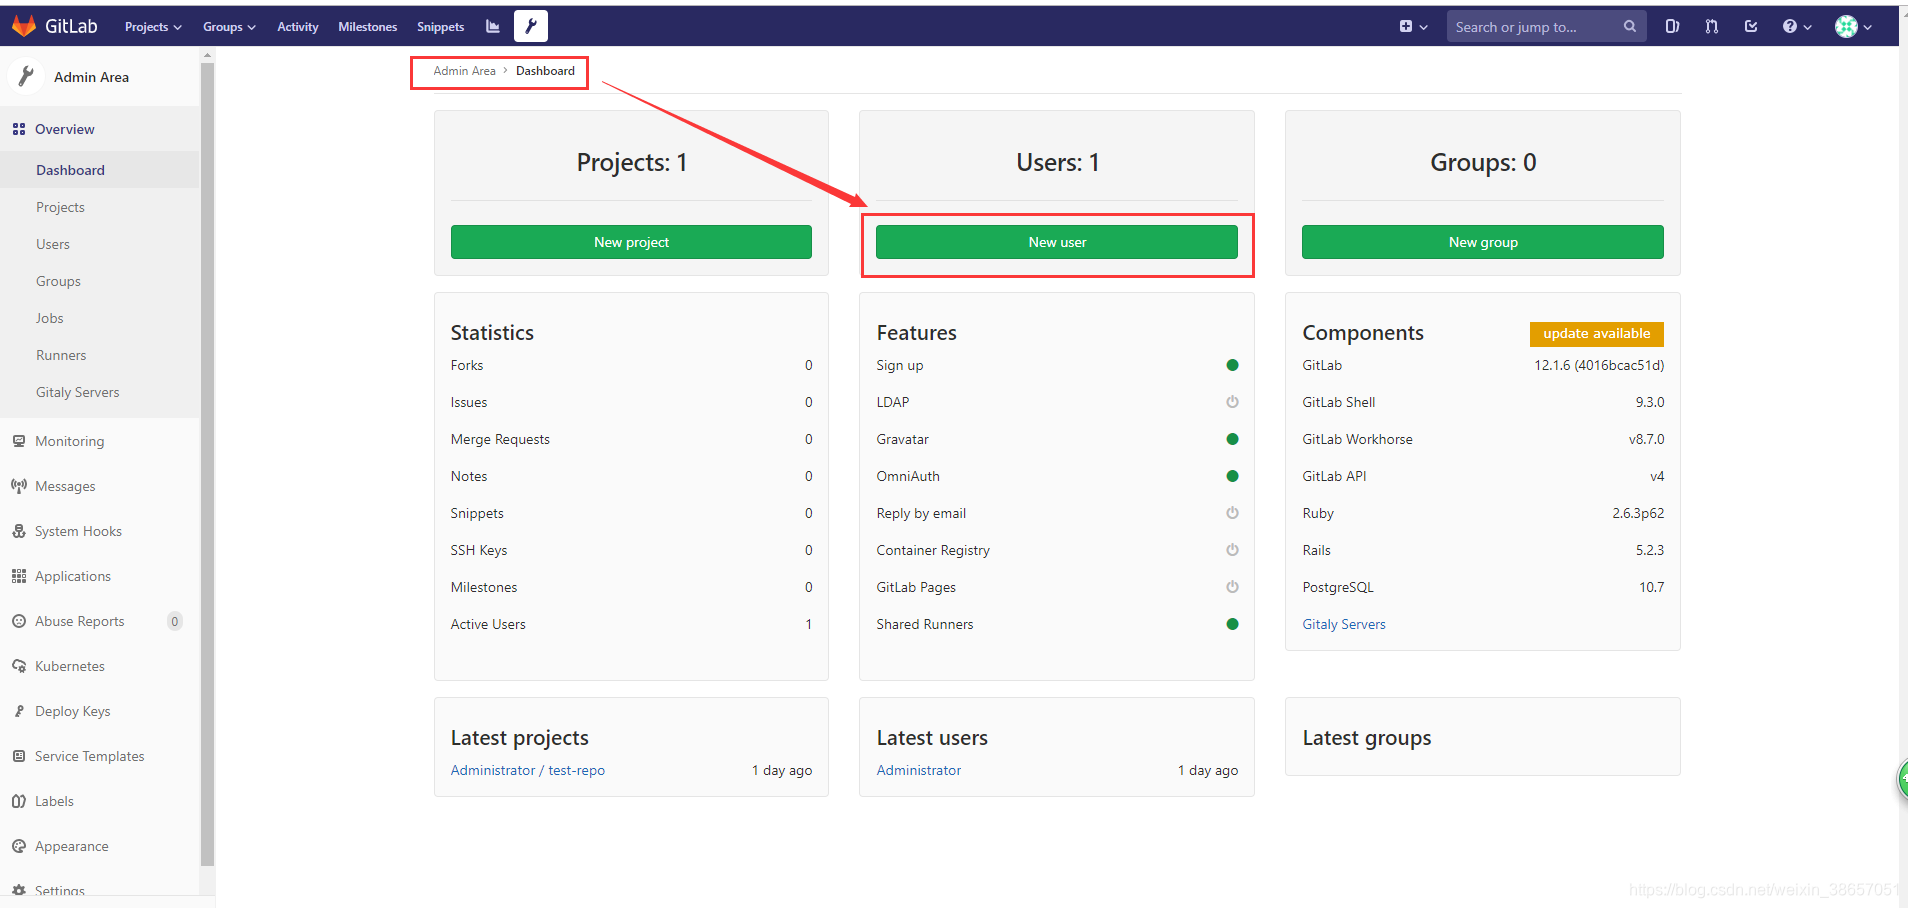Click the Labels tag icon
The width and height of the screenshot is (1908, 908).
coord(19,801)
